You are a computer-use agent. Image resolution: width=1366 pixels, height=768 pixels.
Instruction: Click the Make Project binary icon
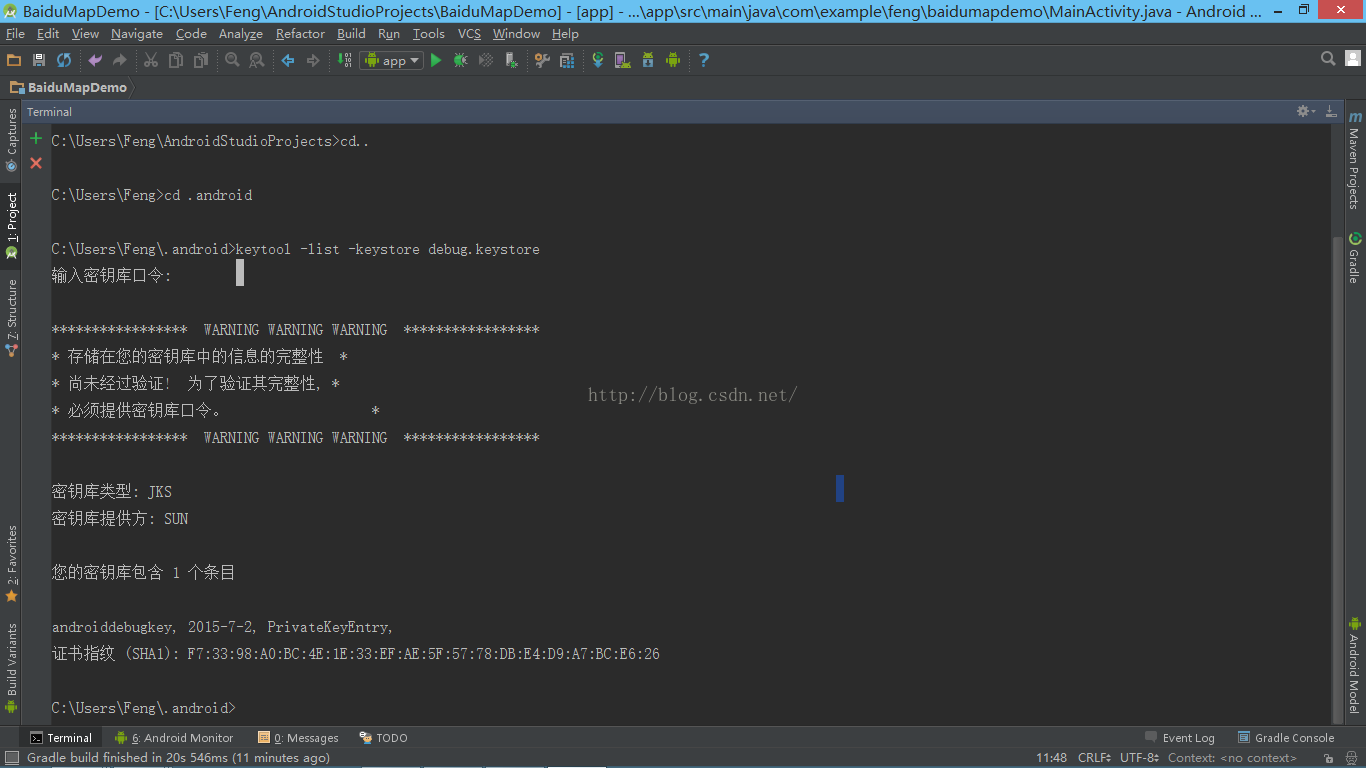pos(344,60)
